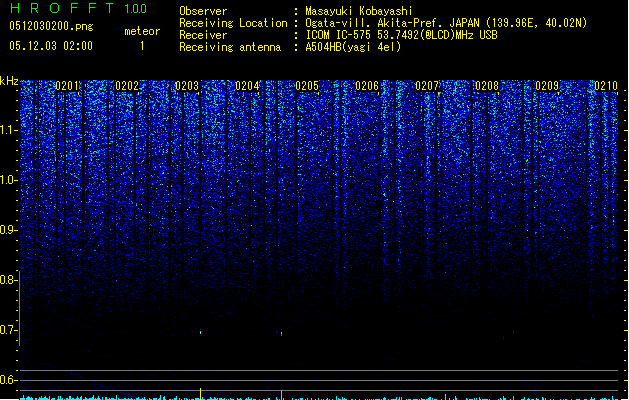
Task: Click the meteor count value 1
Action: pos(142,46)
